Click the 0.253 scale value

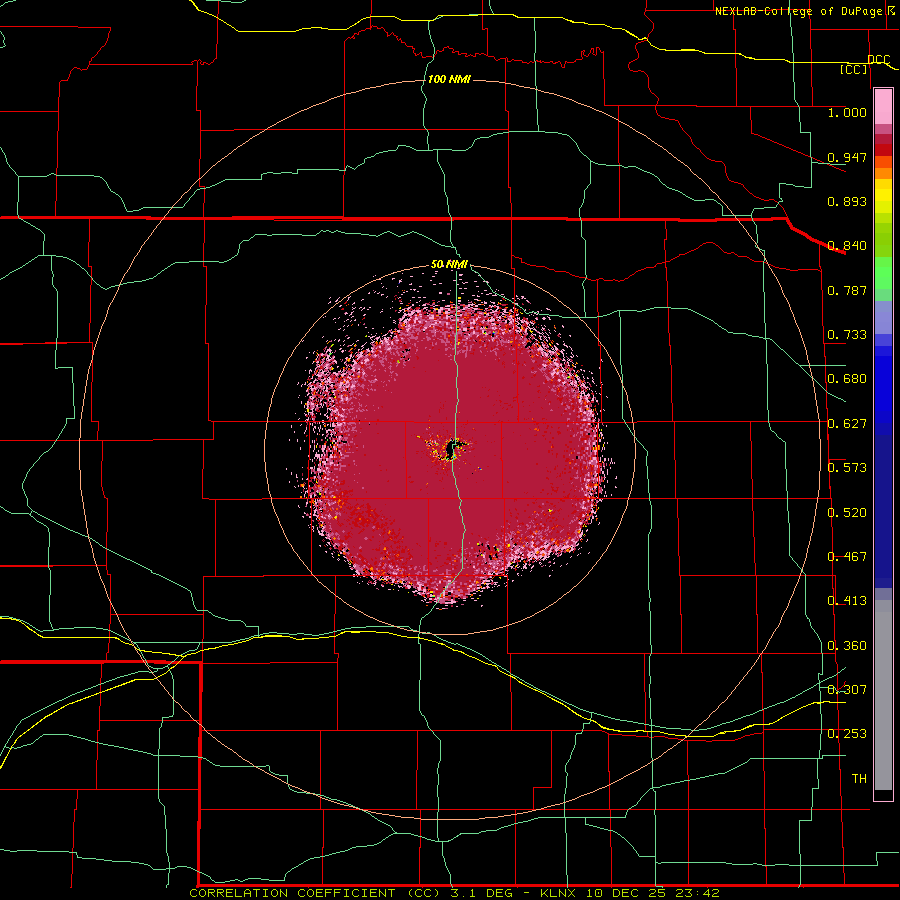[847, 734]
